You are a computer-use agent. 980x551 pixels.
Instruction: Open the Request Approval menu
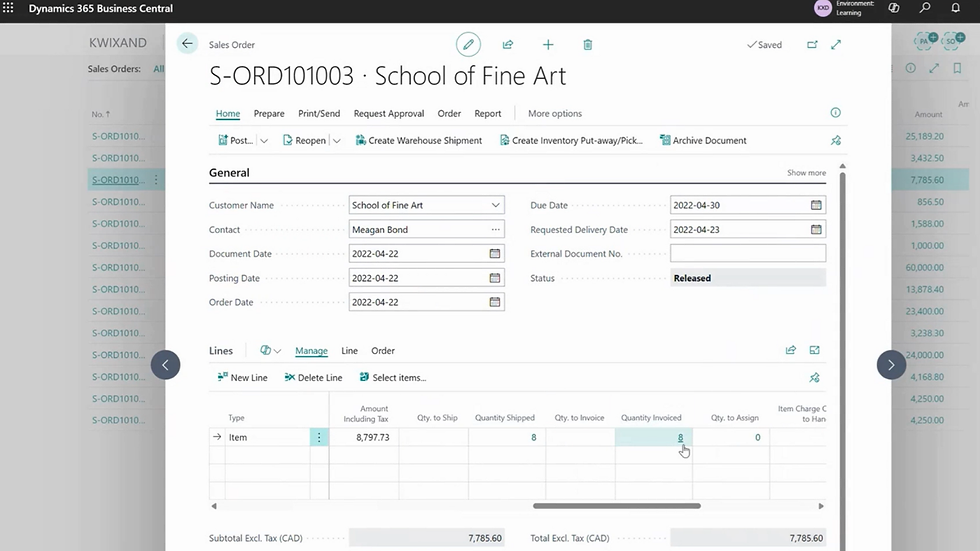click(389, 114)
